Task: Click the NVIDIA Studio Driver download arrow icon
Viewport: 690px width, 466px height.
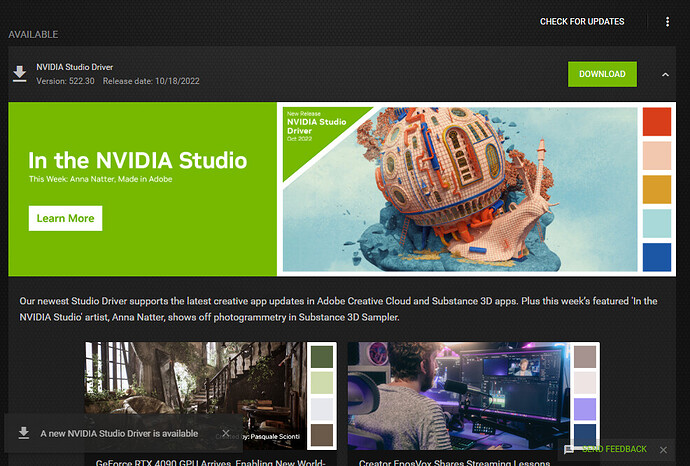Action: pos(19,74)
